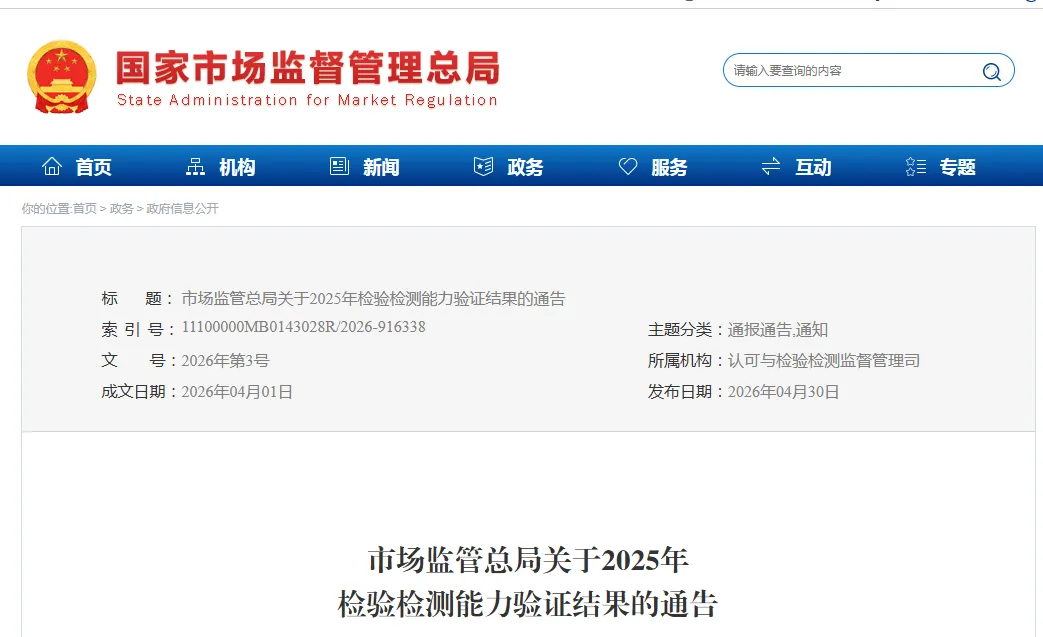Click the 索引号 field label

point(138,330)
